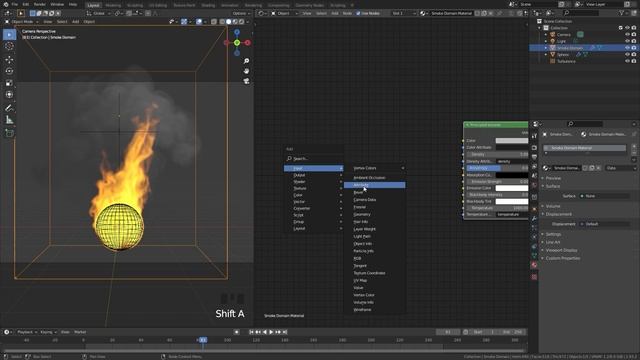Image resolution: width=640 pixels, height=360 pixels.
Task: Expand the Custom Properties panel
Action: click(562, 258)
